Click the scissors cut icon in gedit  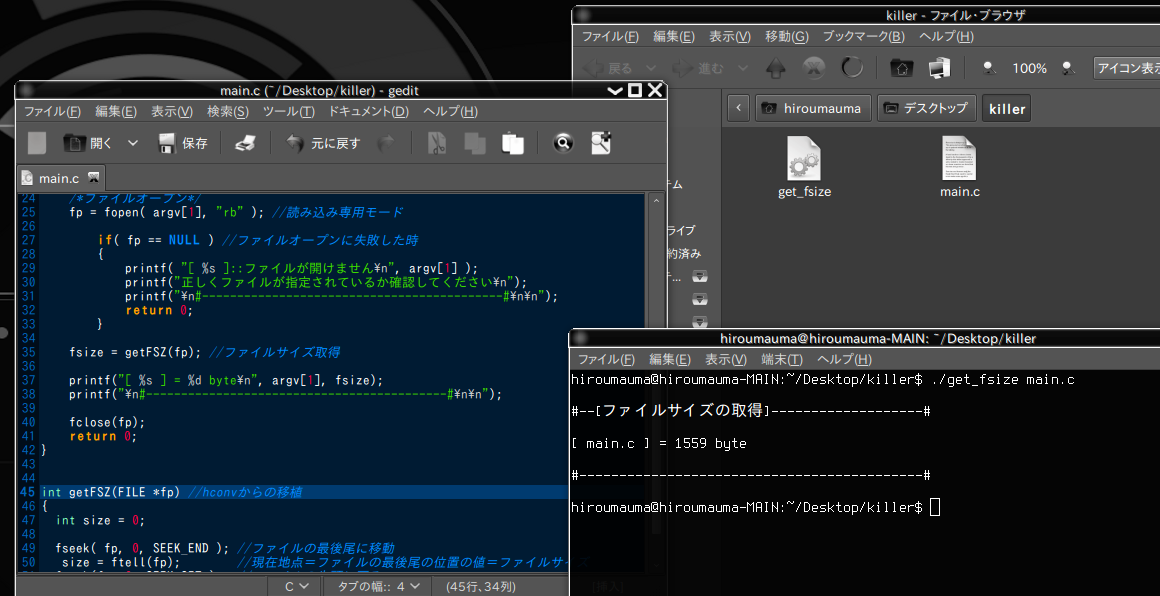tap(436, 143)
